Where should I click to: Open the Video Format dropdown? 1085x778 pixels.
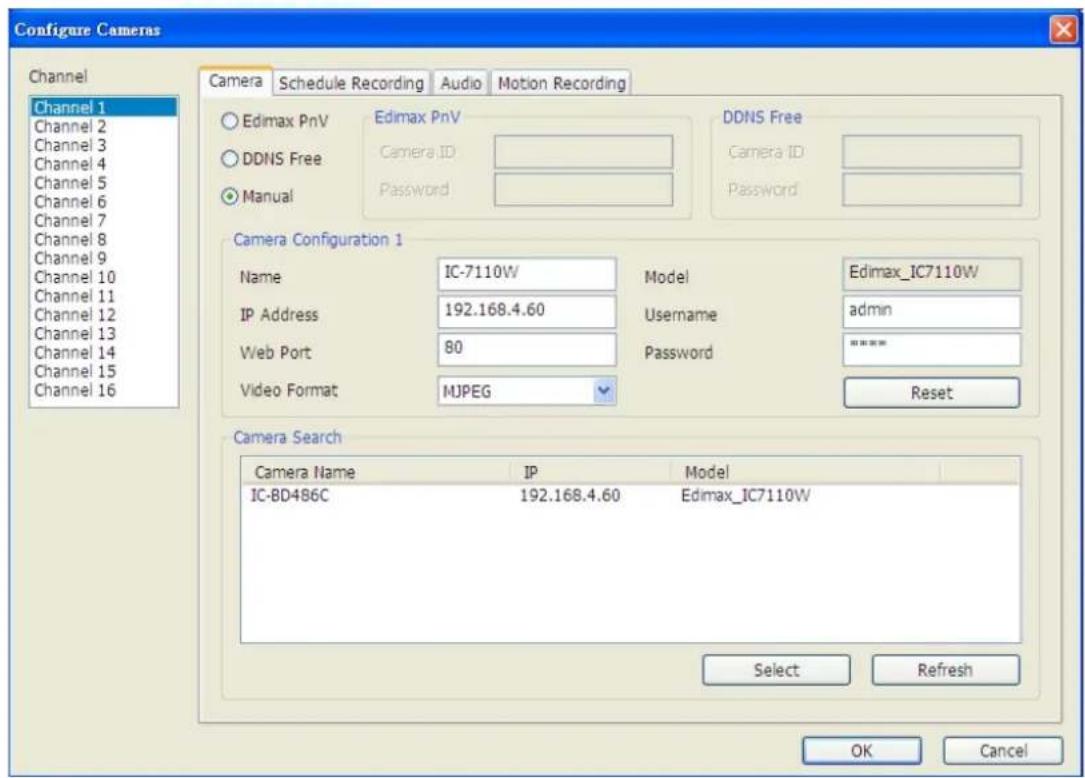(x=604, y=391)
